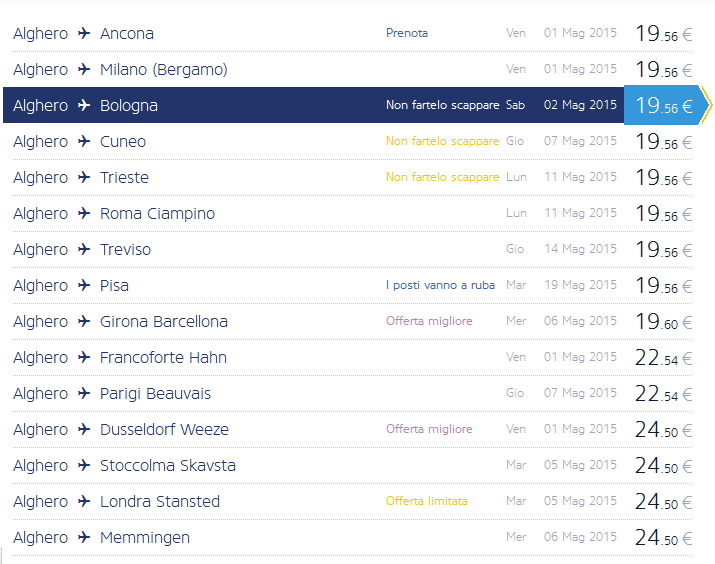Click the airplane icon in highlighted Bologna row

coord(84,105)
